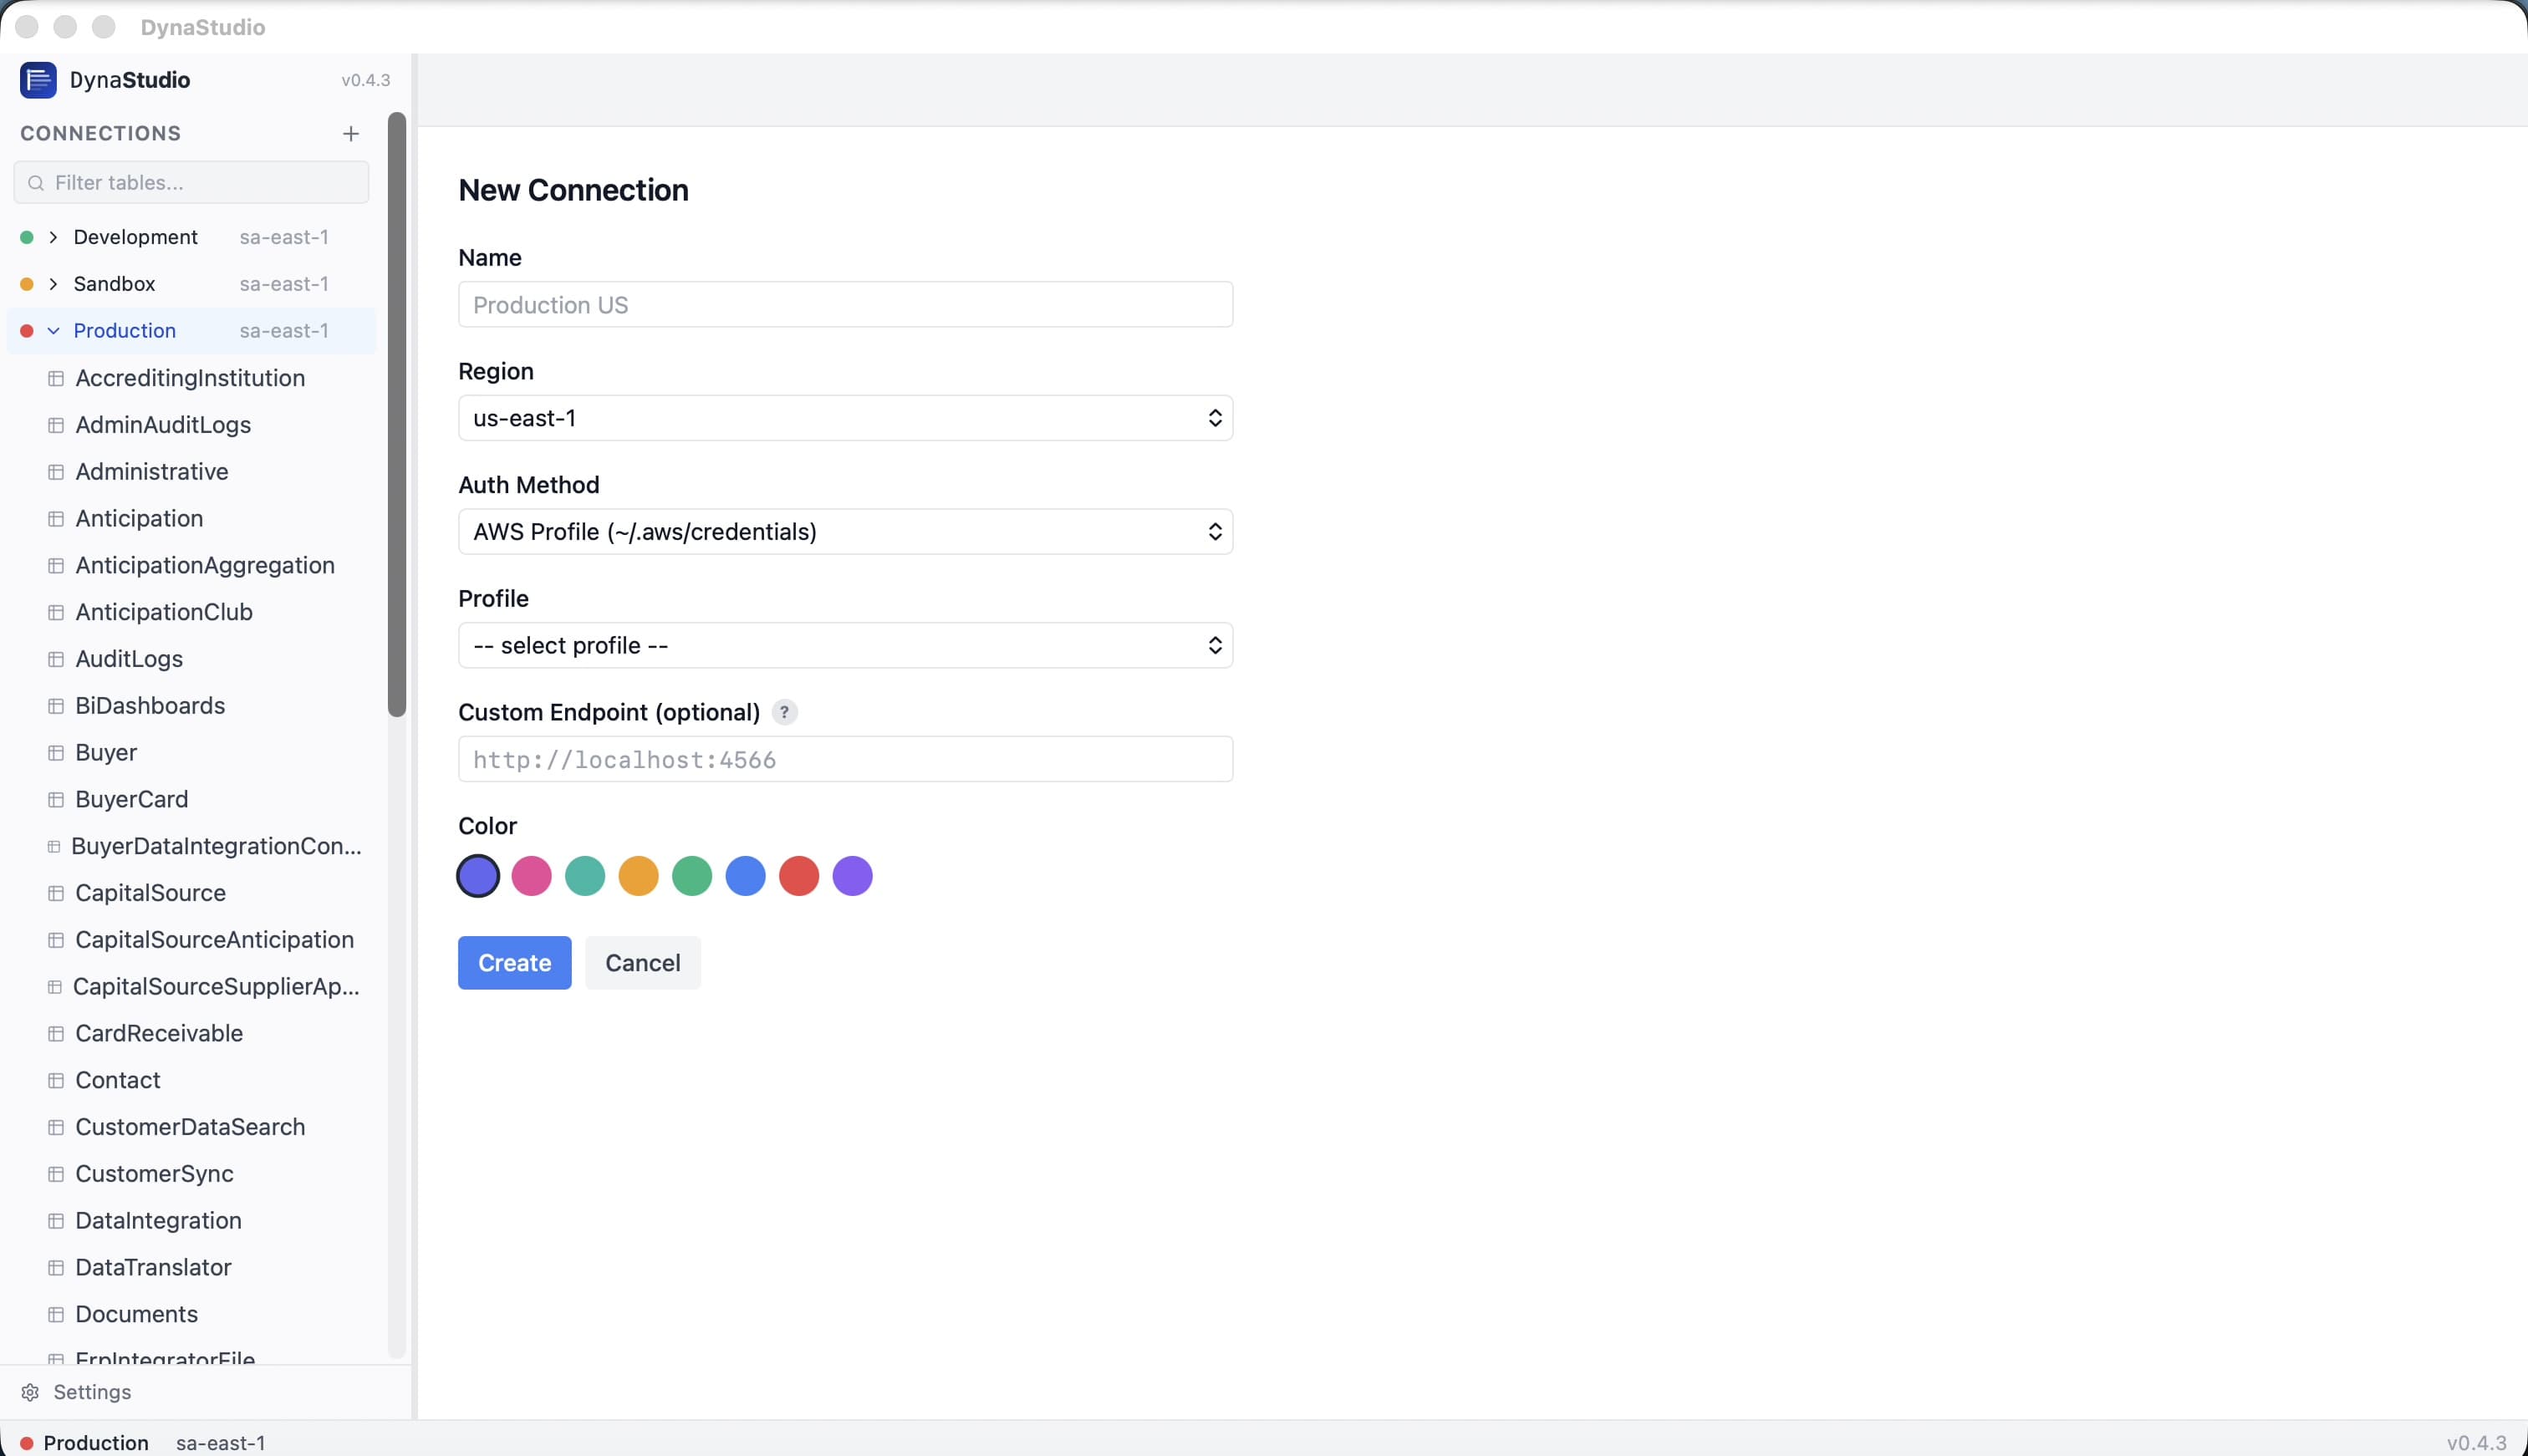Click table icon next to Contact

click(x=56, y=1081)
